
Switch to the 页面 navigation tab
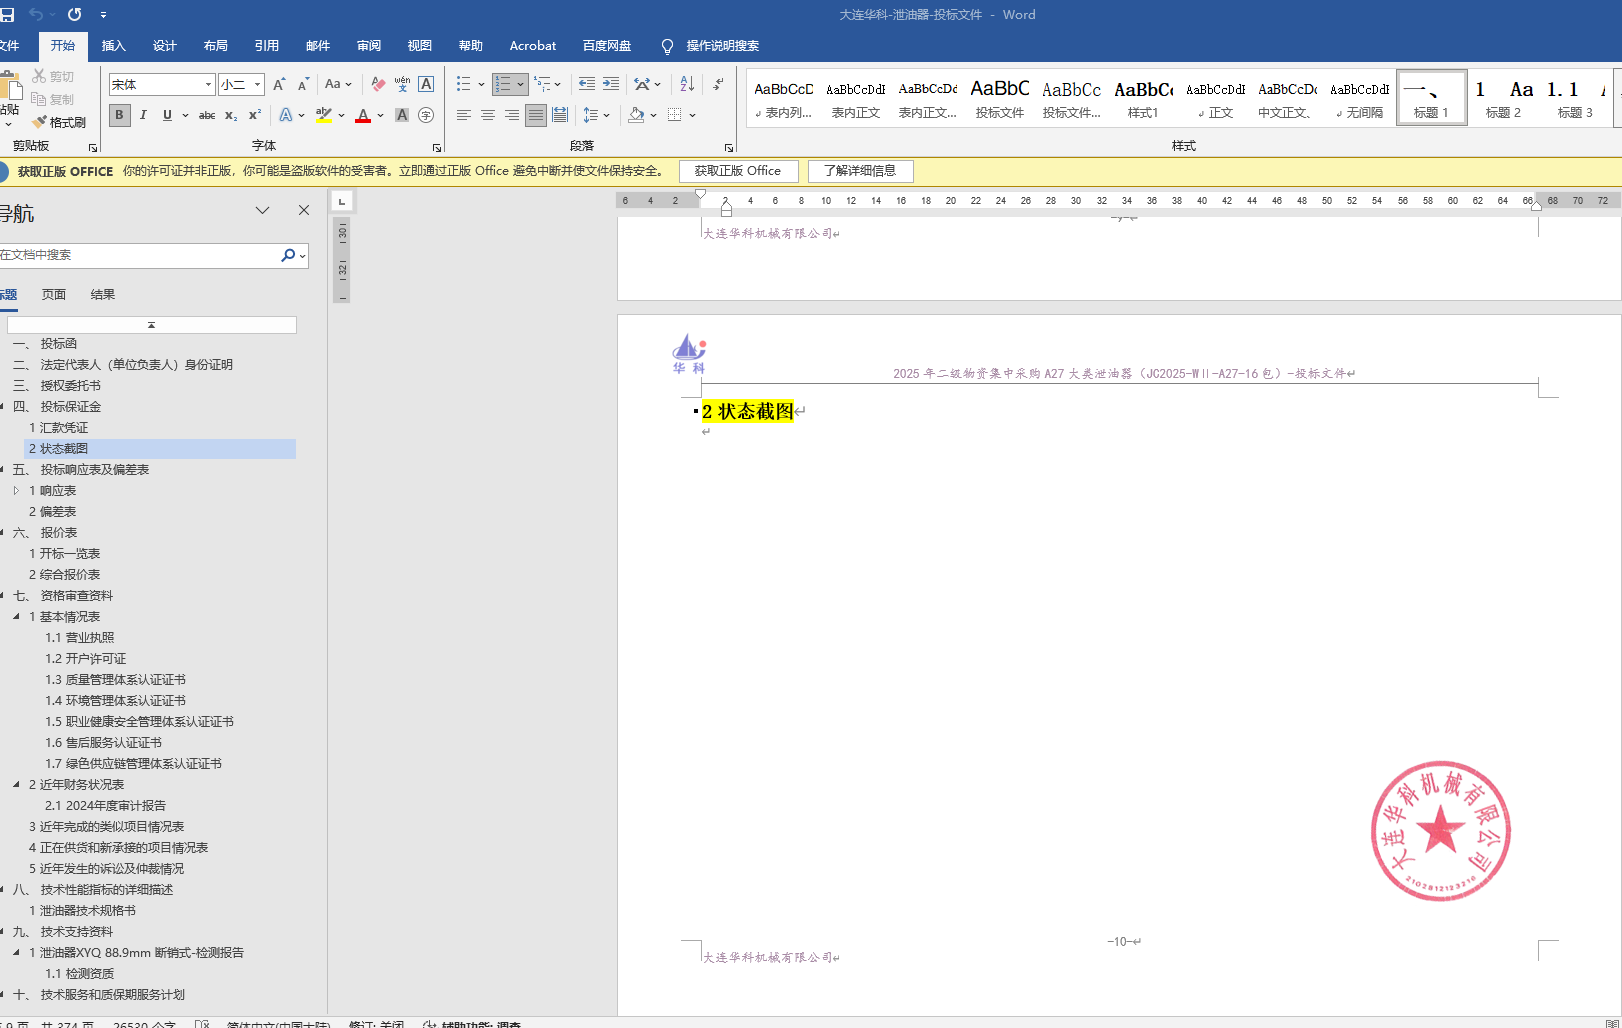(x=54, y=294)
